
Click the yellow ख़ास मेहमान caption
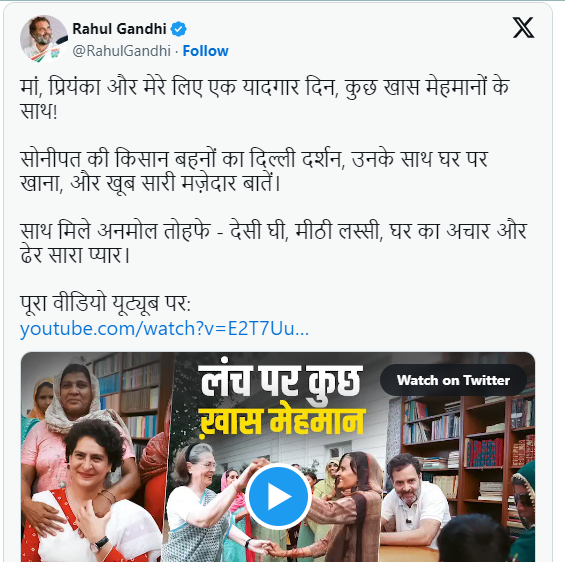point(282,422)
